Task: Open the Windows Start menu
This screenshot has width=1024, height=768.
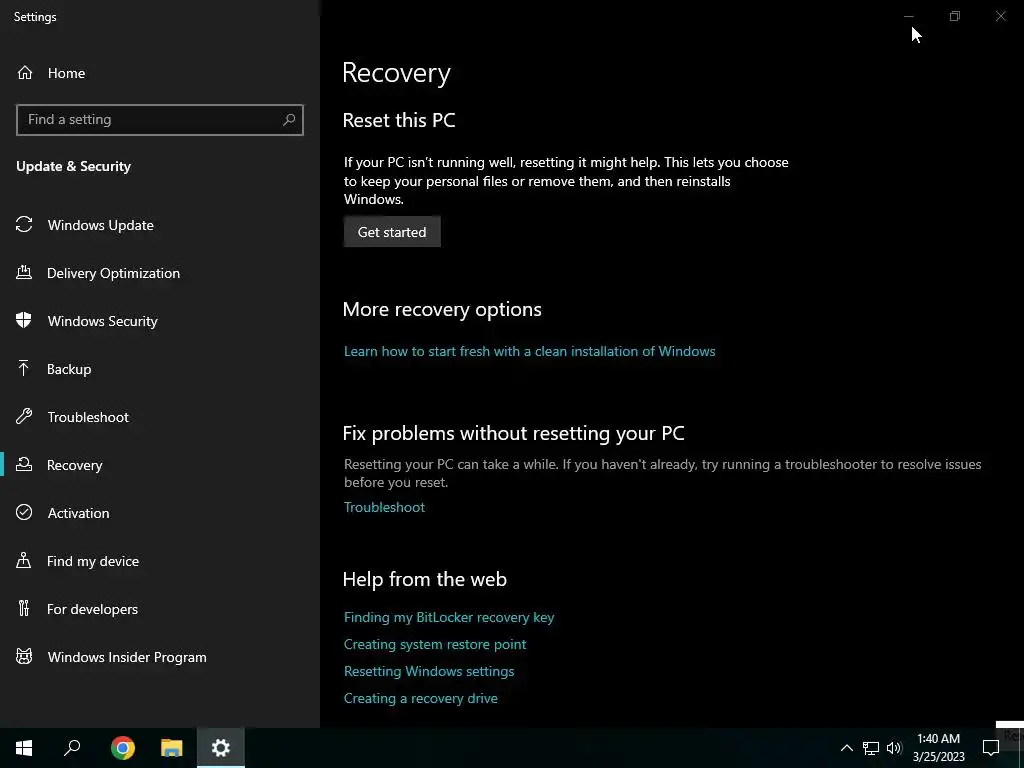Action: tap(24, 748)
